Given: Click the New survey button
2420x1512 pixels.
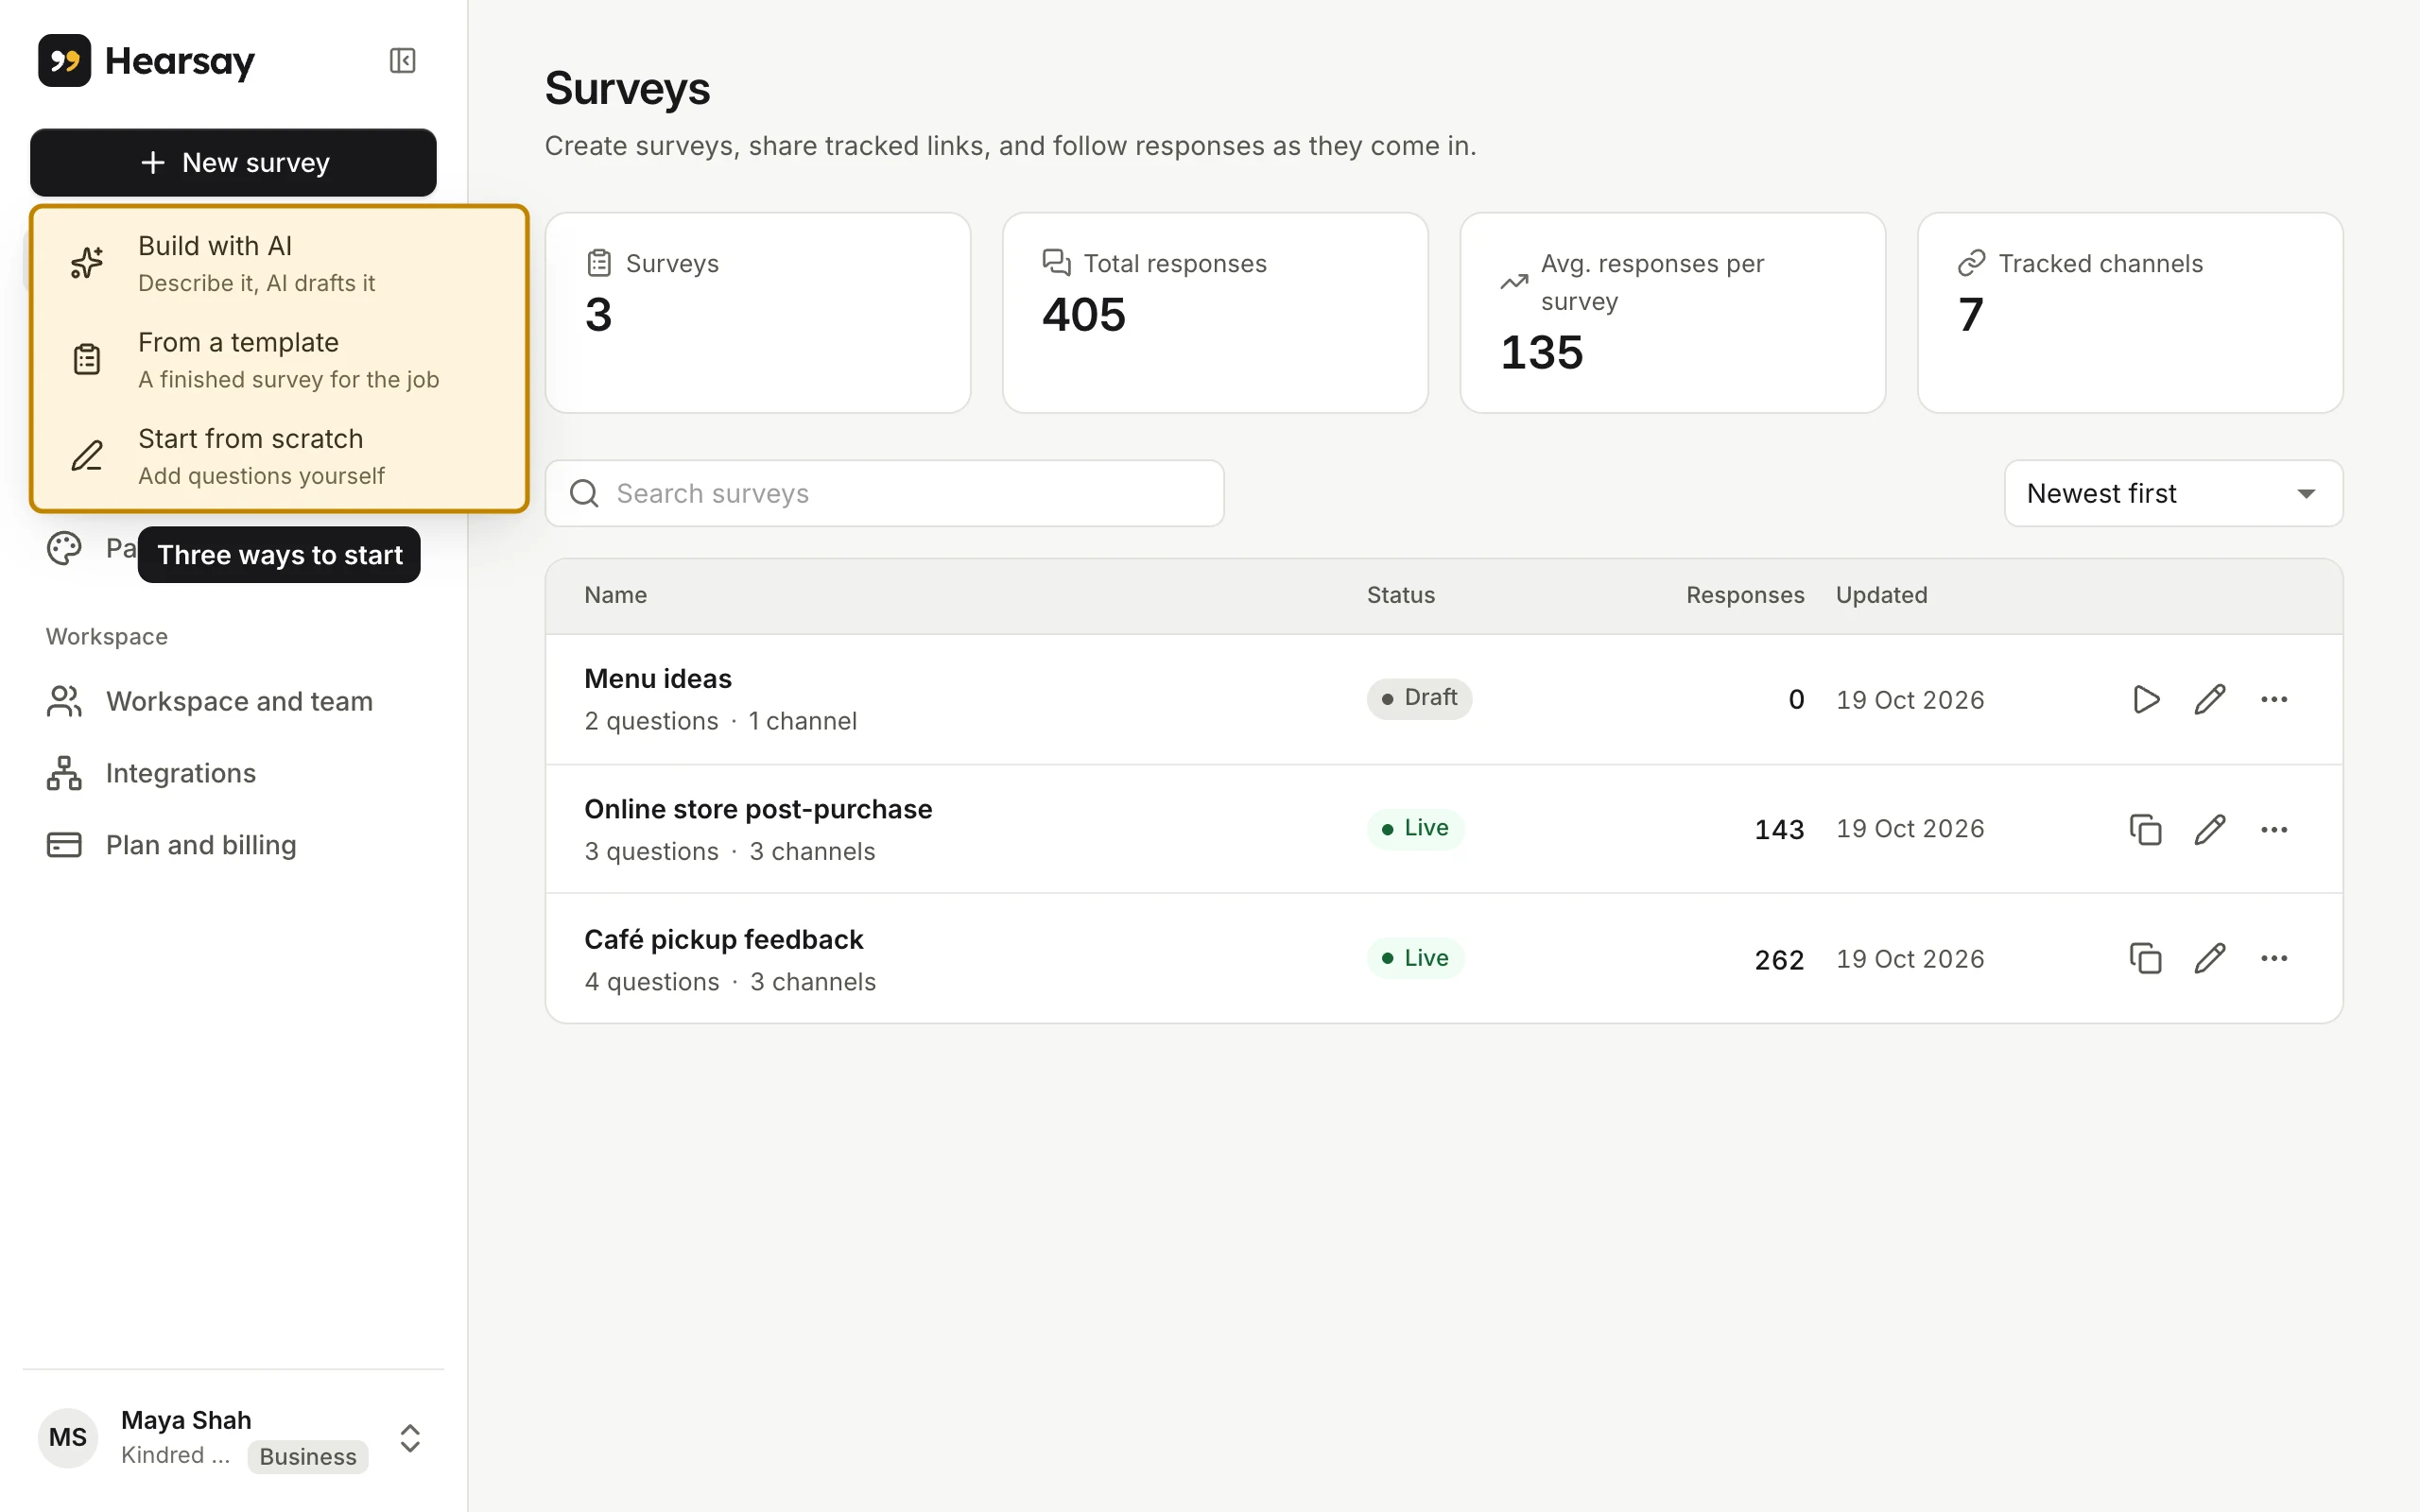Looking at the screenshot, I should point(233,162).
